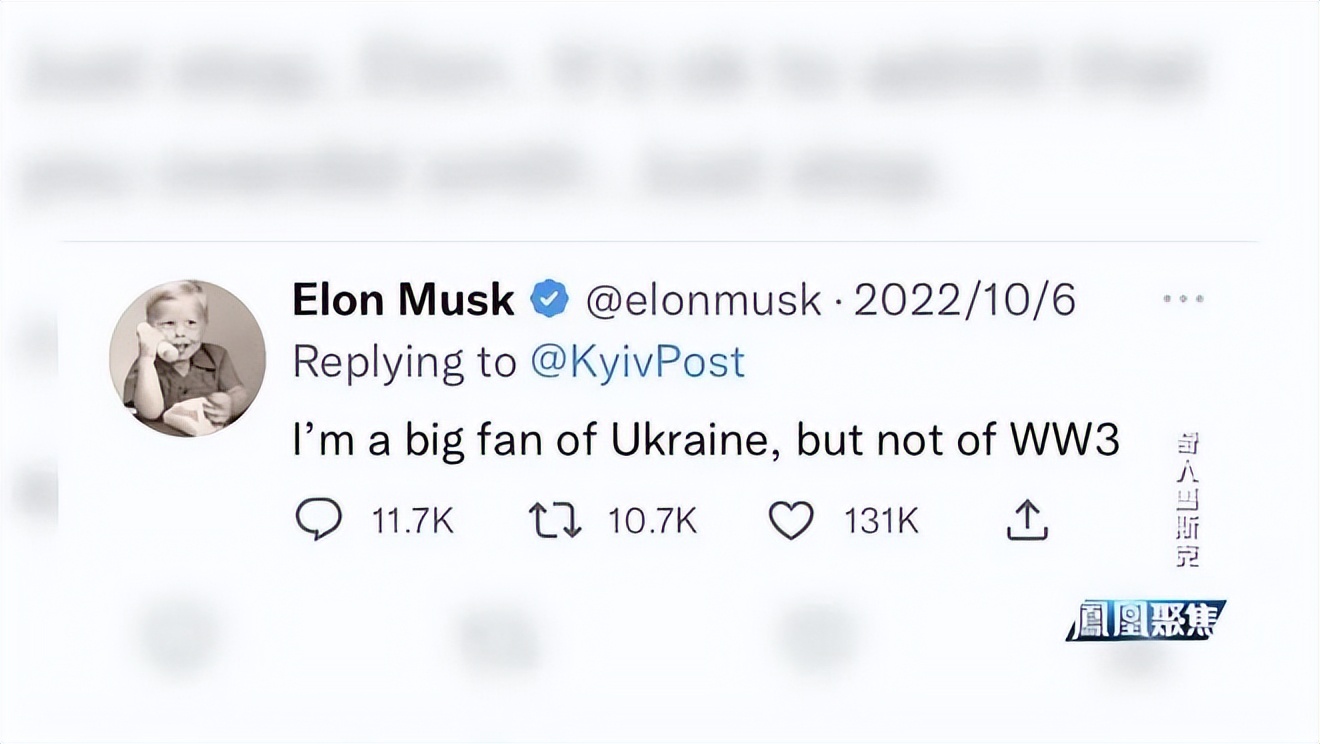Click the share upload arrow icon
Image resolution: width=1320 pixels, height=744 pixels.
[1025, 520]
